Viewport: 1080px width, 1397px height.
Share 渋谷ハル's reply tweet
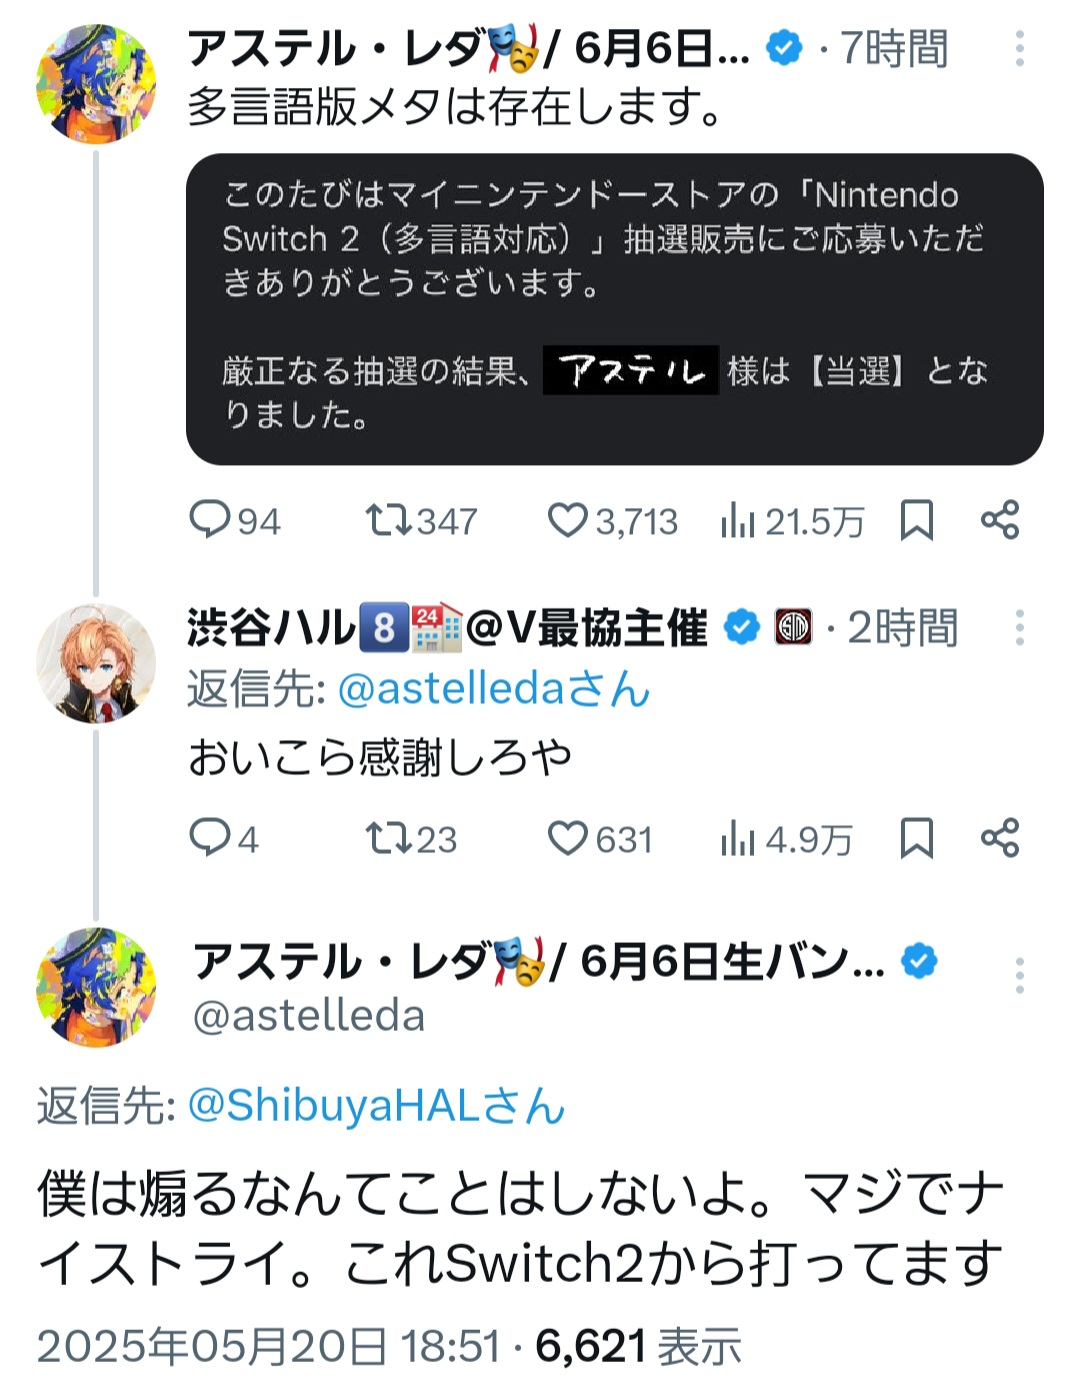(1000, 838)
